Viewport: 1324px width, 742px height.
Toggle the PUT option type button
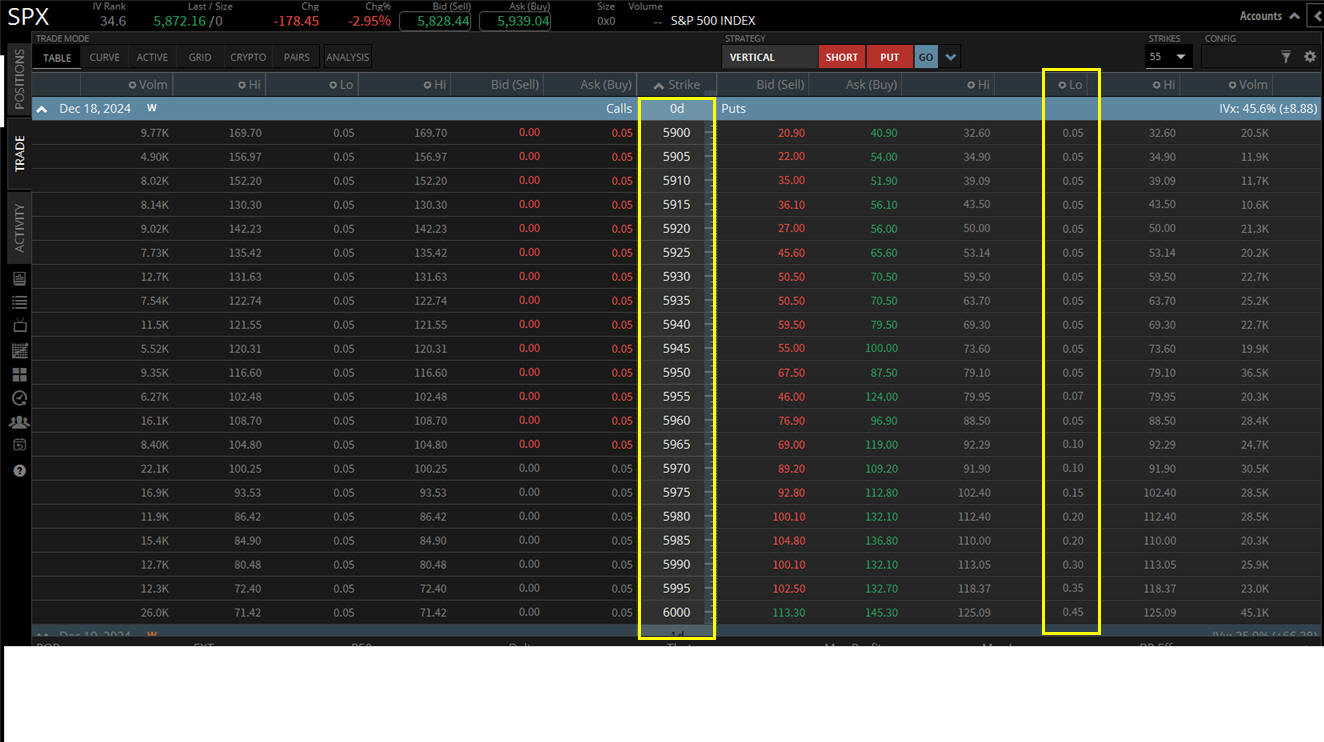coord(889,57)
